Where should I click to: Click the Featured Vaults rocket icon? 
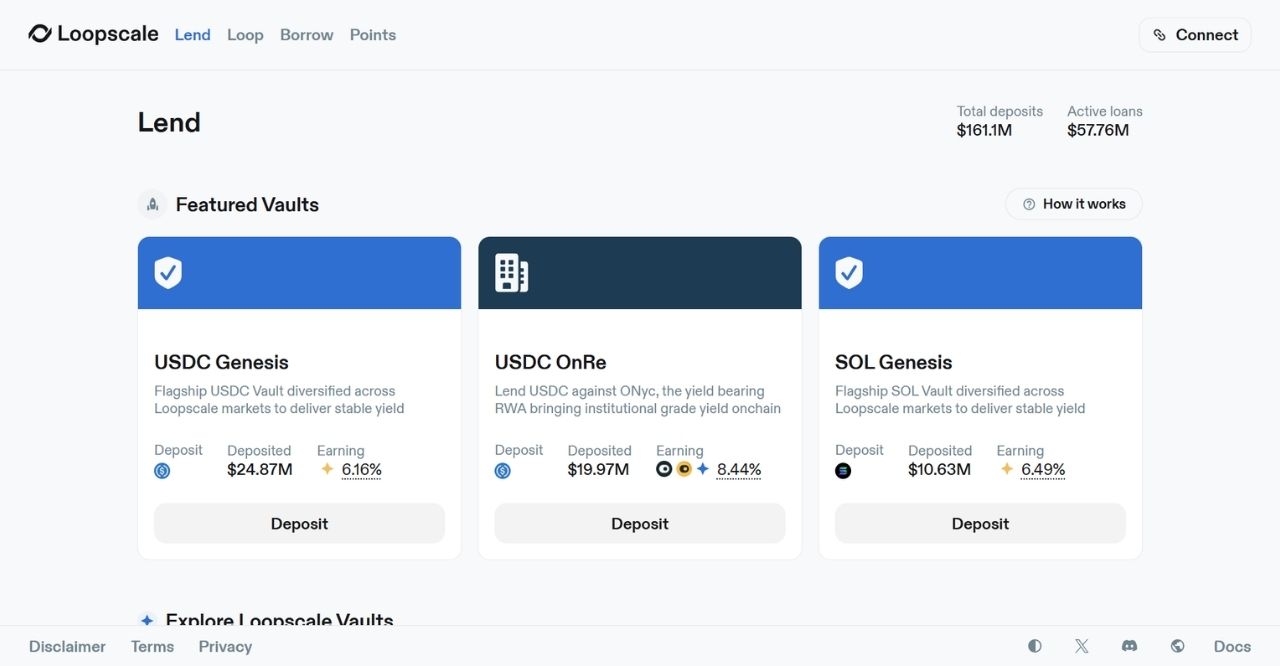coord(152,204)
